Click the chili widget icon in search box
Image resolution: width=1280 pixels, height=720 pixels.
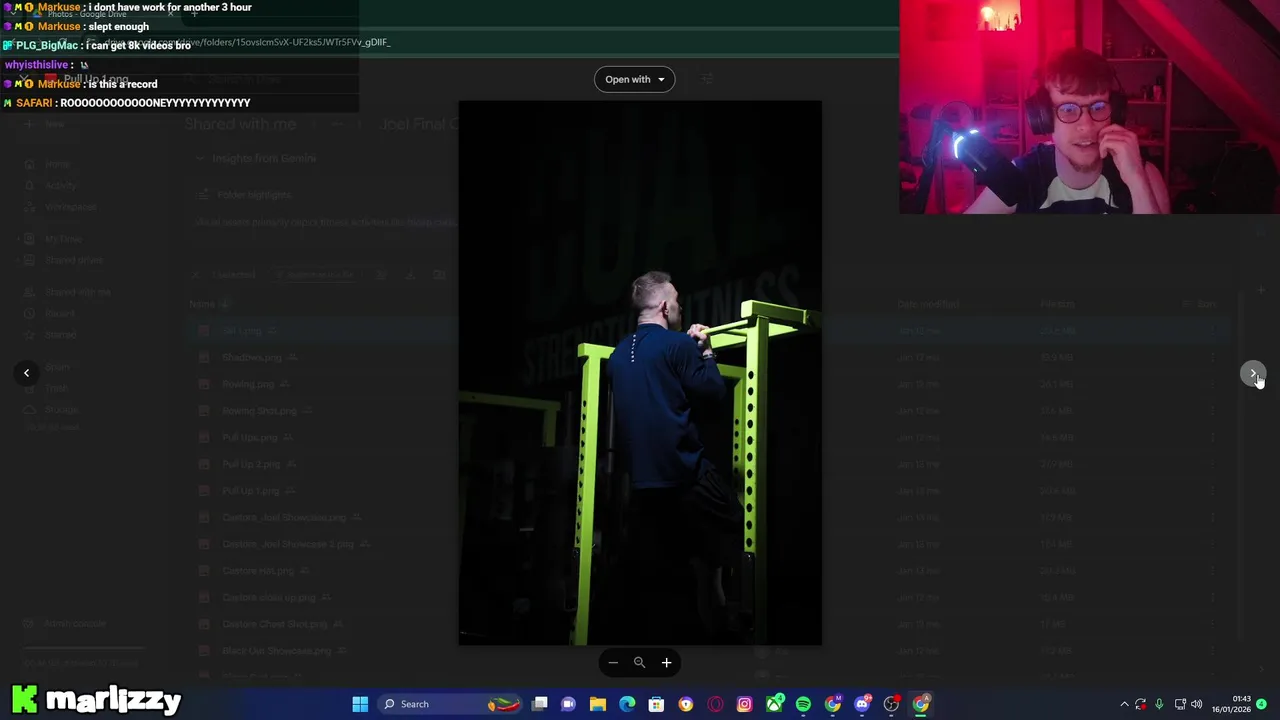504,704
